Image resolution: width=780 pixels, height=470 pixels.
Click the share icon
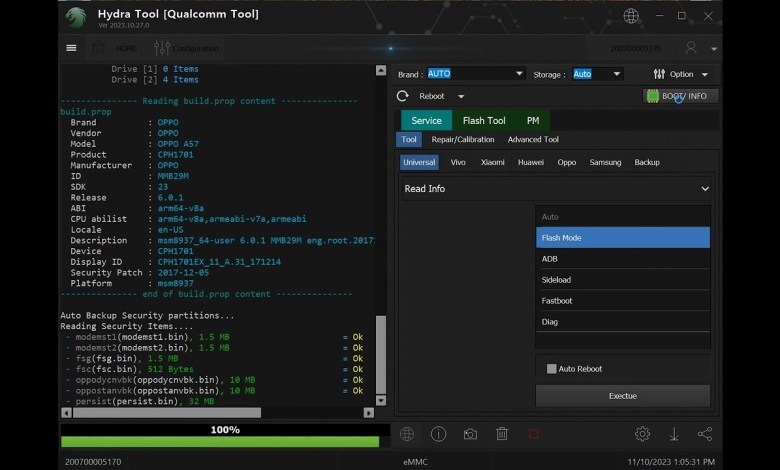pyautogui.click(x=705, y=434)
